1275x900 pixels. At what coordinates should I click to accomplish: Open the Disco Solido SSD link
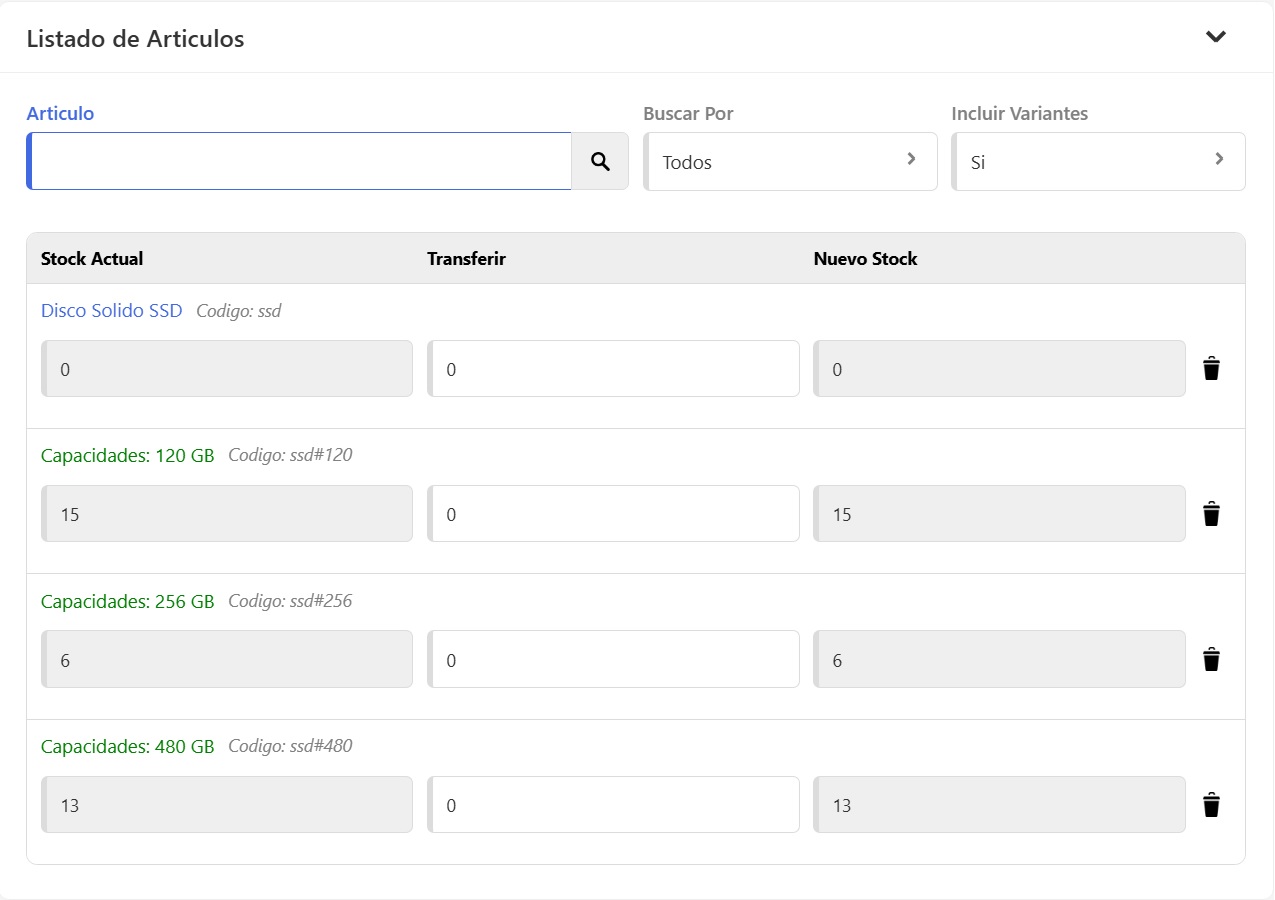click(112, 311)
